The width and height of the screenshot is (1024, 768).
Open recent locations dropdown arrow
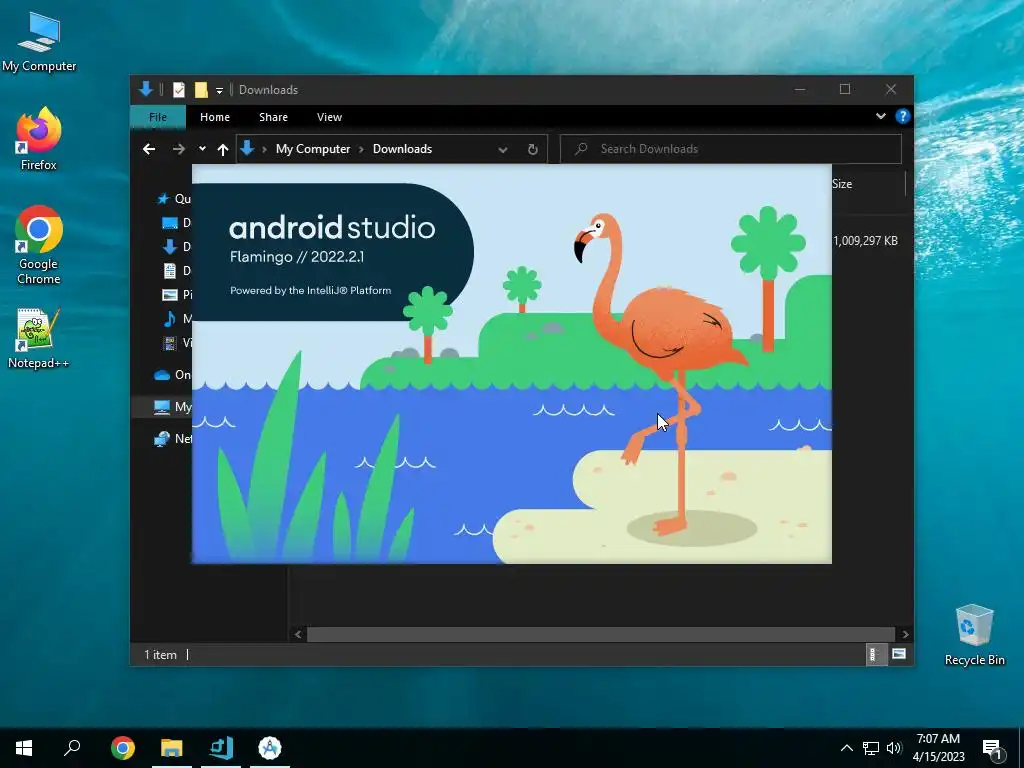point(202,149)
